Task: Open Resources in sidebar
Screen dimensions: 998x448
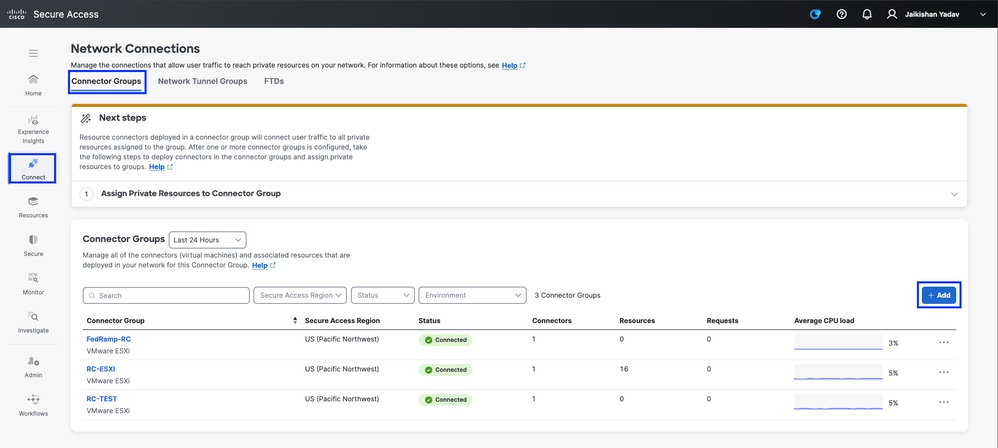Action: (x=33, y=207)
